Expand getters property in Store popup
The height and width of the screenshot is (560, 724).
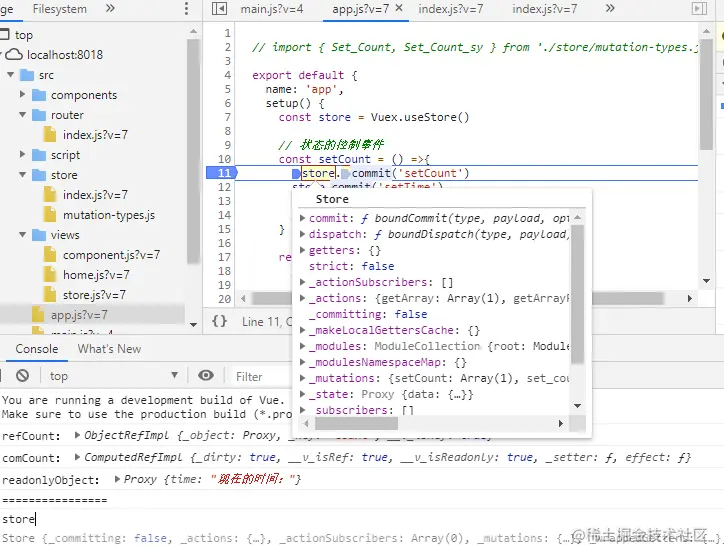(302, 250)
